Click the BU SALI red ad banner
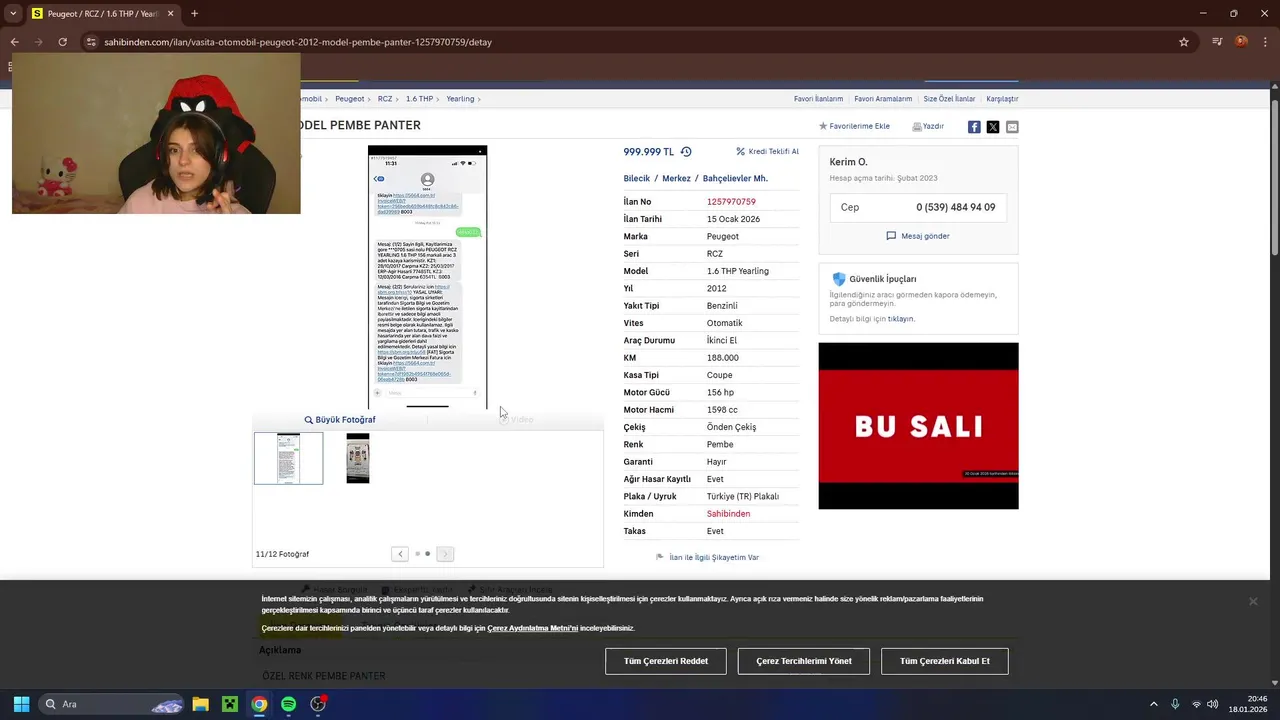 pyautogui.click(x=918, y=426)
